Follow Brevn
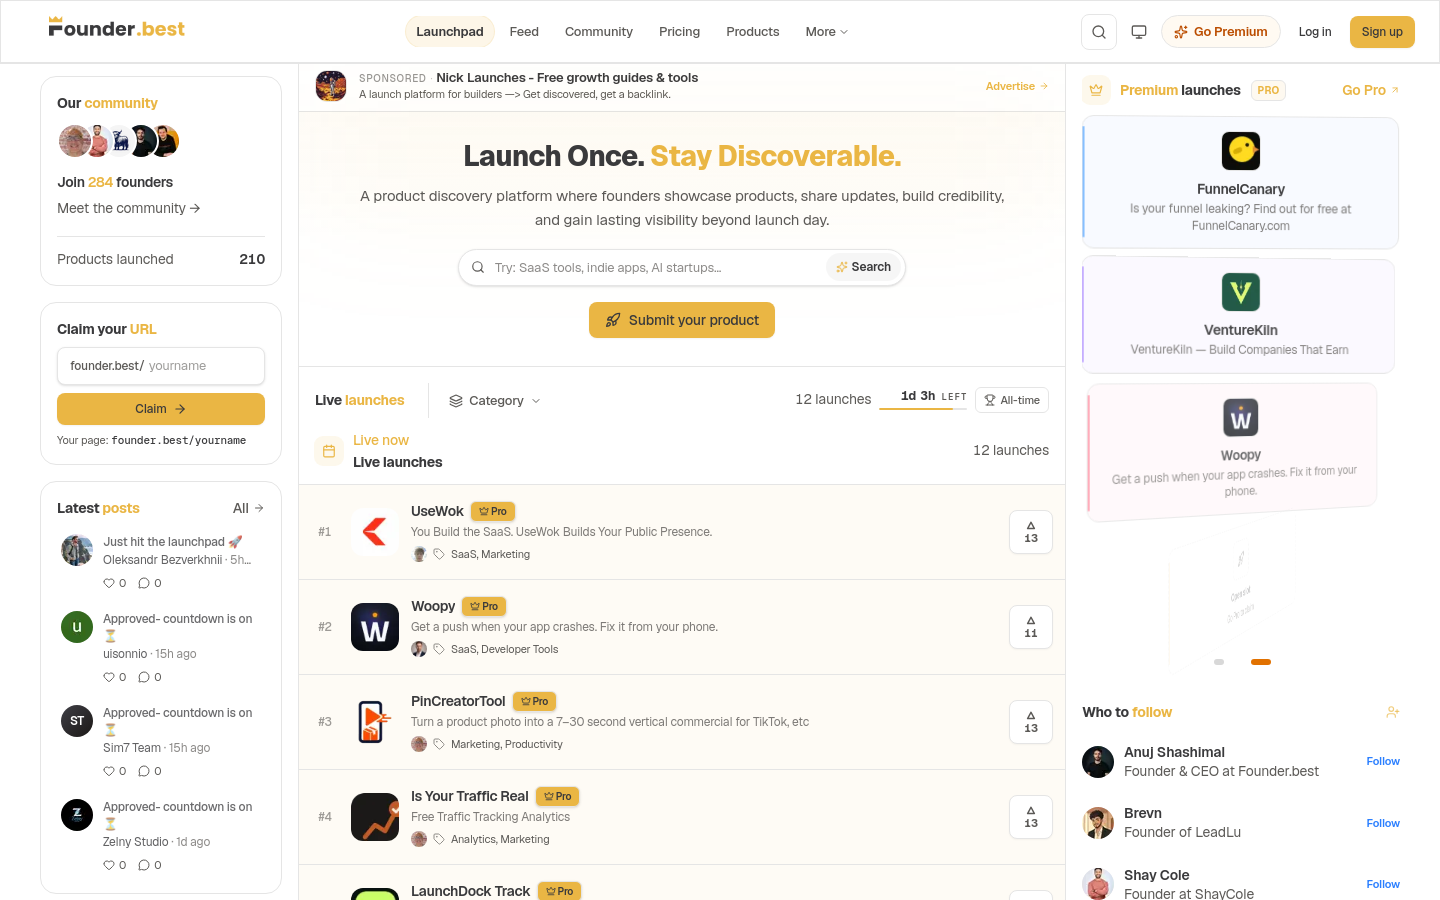This screenshot has width=1440, height=900. [x=1383, y=824]
